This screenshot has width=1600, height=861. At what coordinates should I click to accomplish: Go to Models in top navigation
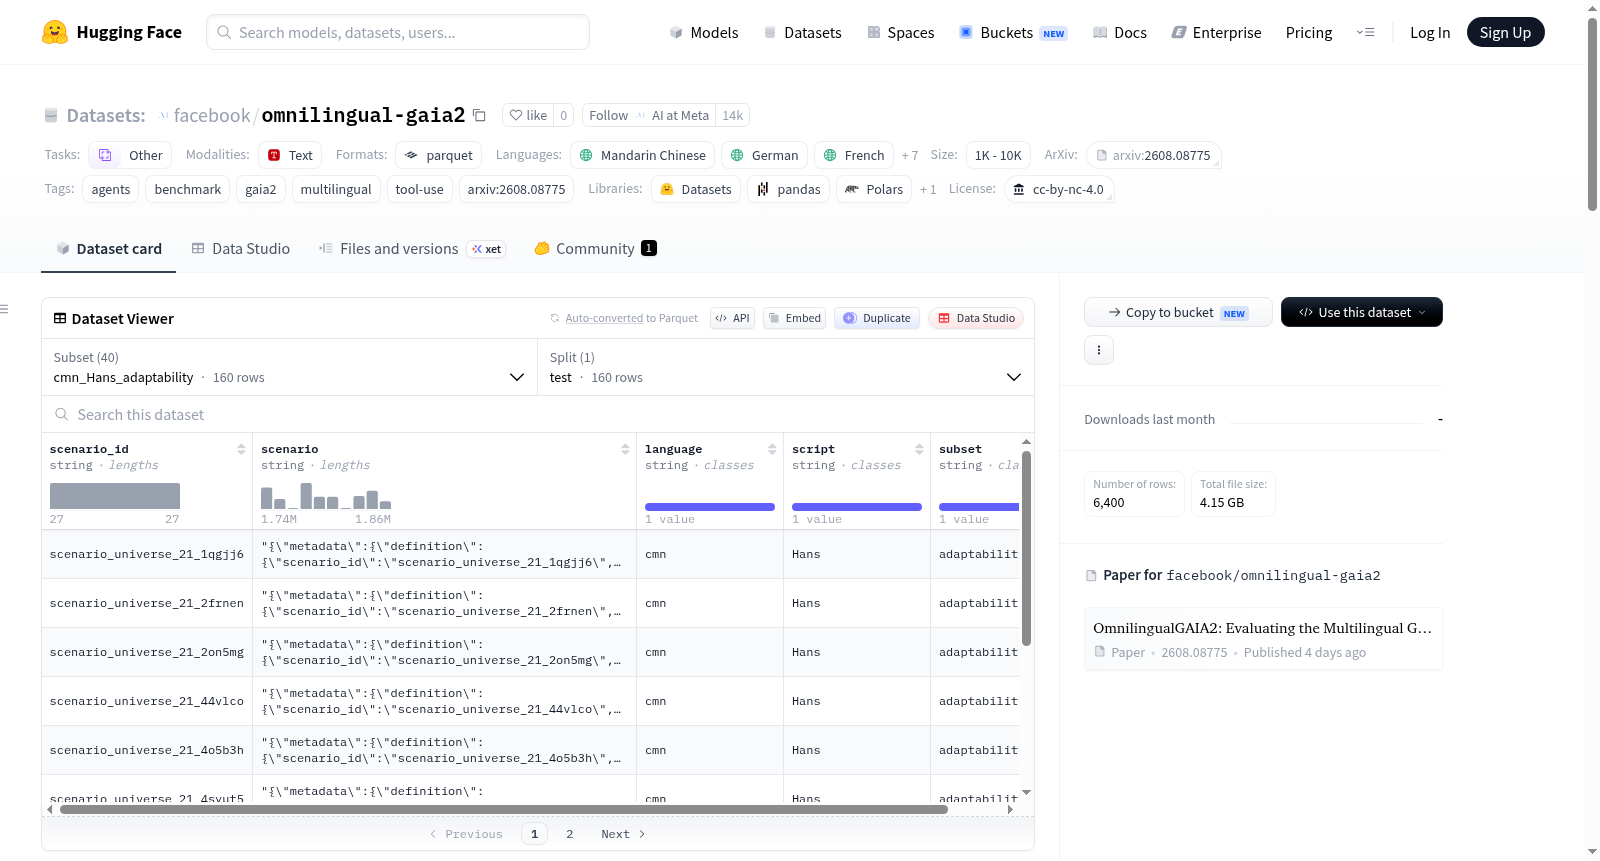point(704,32)
